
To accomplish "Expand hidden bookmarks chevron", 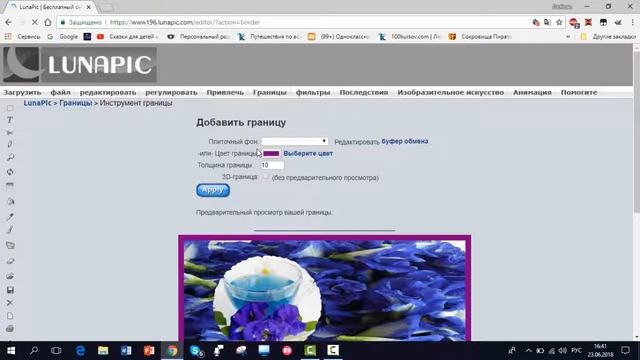I will point(568,37).
